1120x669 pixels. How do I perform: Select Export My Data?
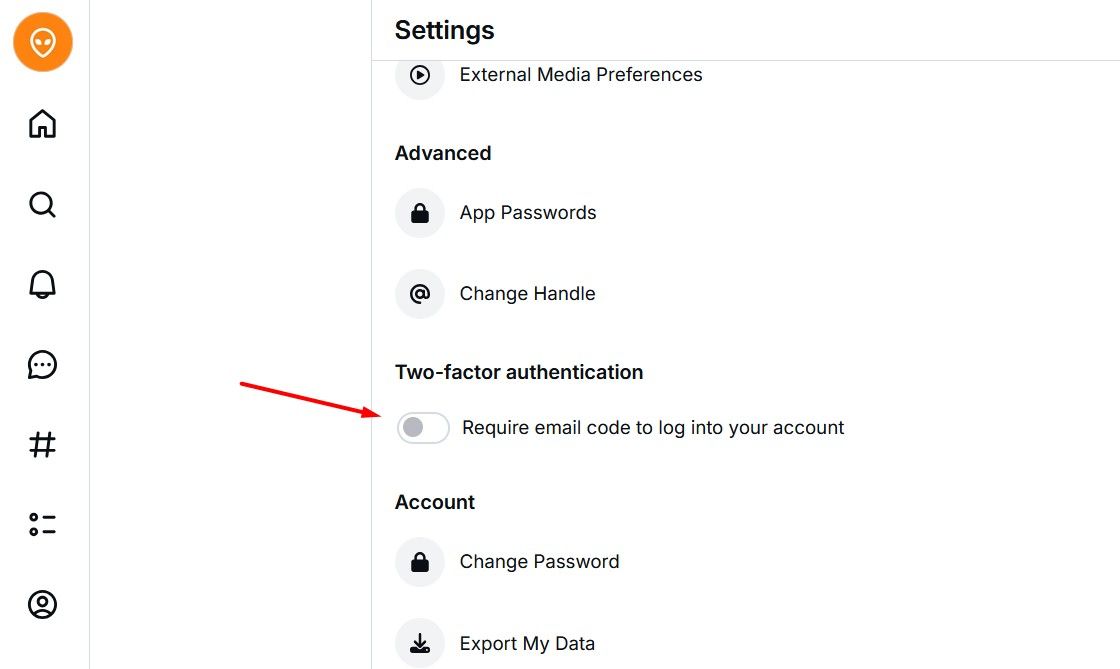pos(527,643)
